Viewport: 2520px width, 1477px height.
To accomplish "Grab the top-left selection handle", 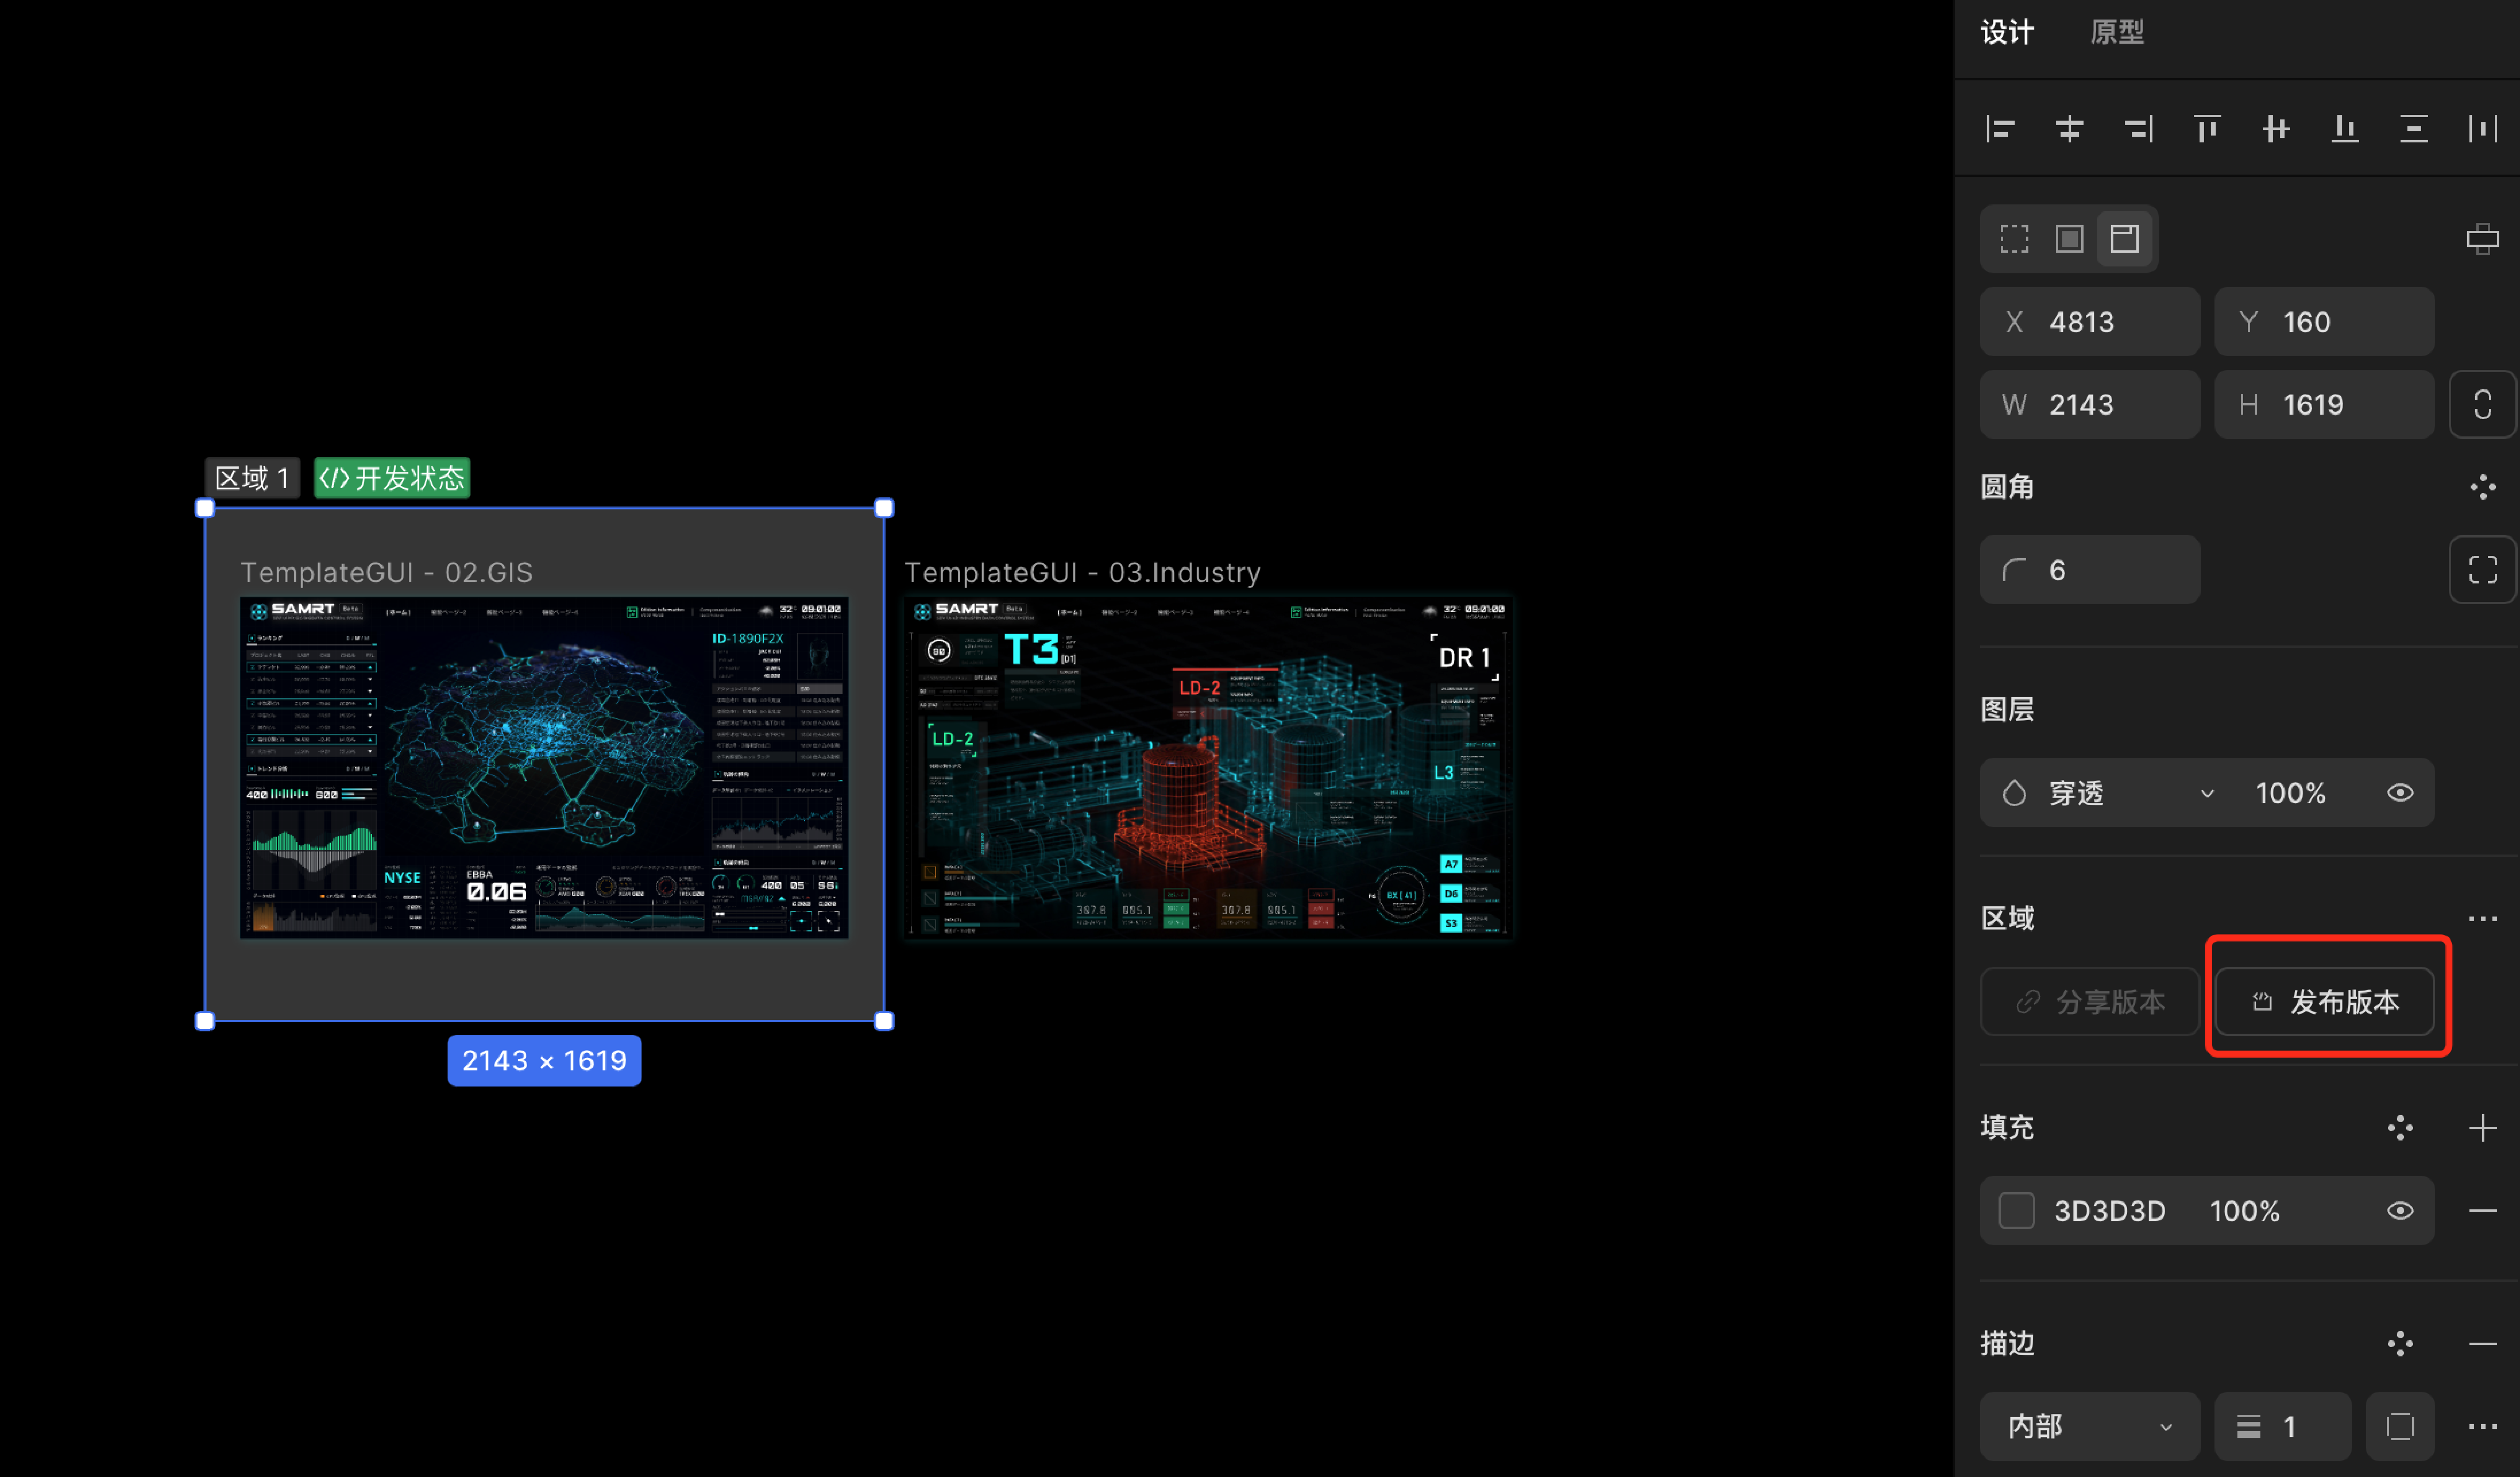I will 205,508.
